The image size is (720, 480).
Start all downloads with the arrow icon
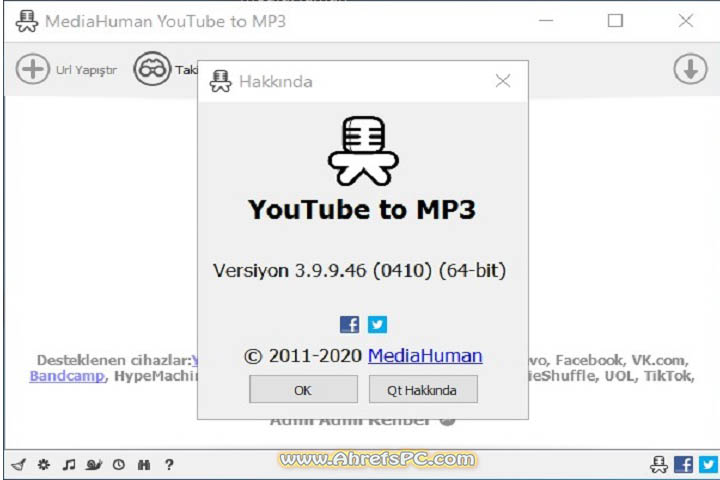pyautogui.click(x=690, y=69)
